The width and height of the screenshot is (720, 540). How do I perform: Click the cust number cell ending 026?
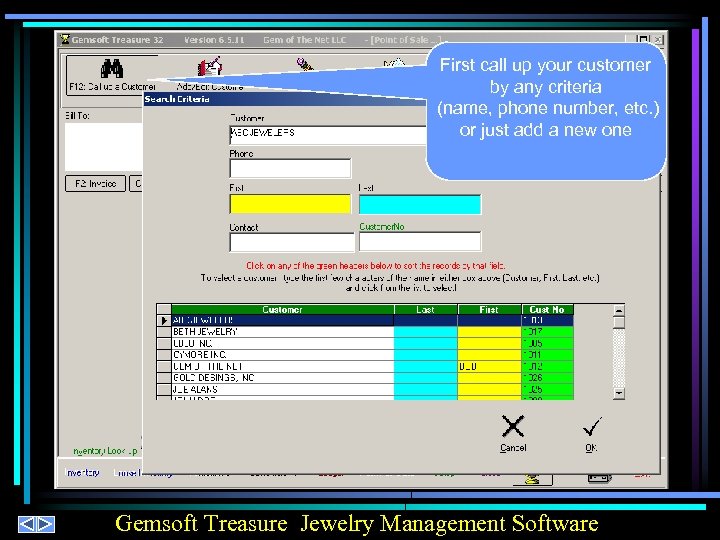[547, 377]
